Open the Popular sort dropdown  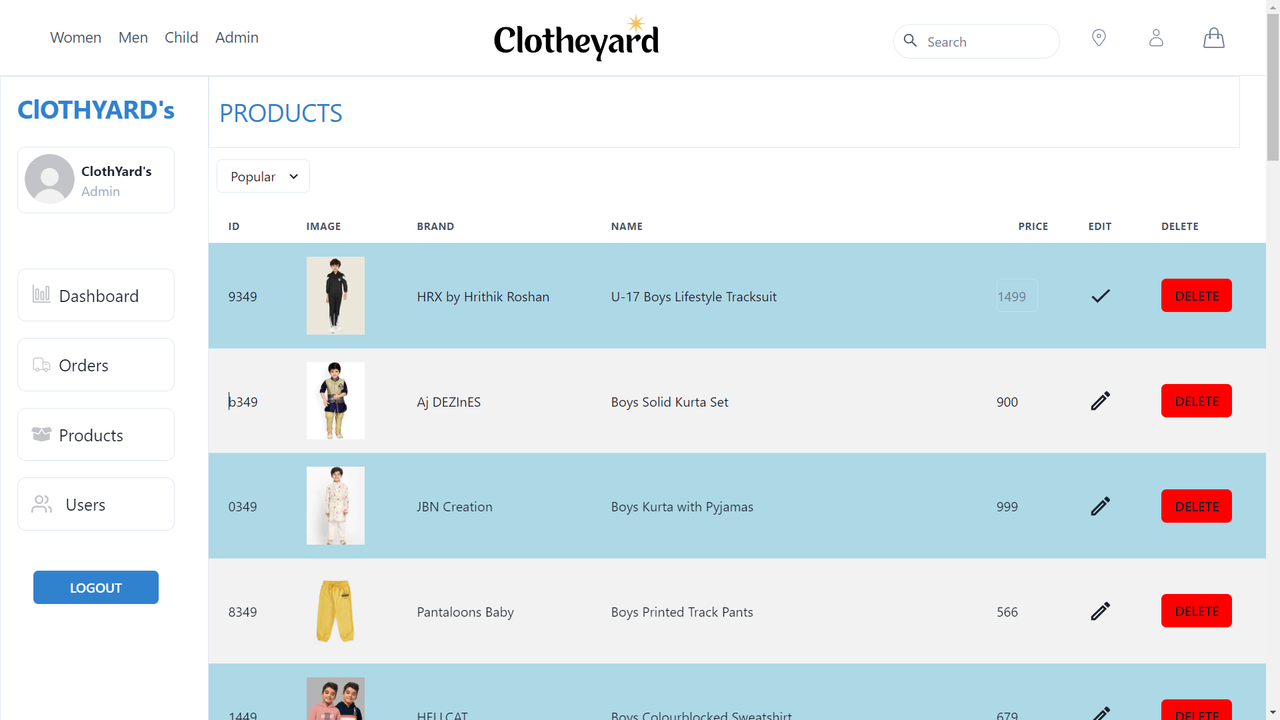pyautogui.click(x=263, y=176)
